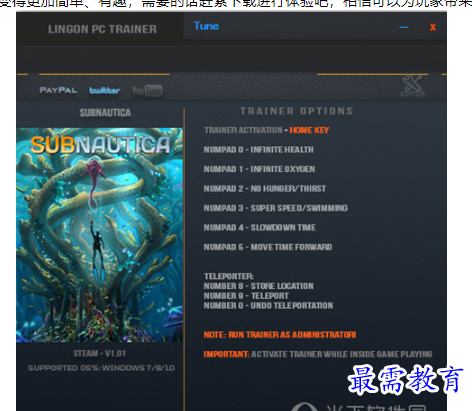Open the PayPal donation link
472x411 pixels.
tap(58, 90)
